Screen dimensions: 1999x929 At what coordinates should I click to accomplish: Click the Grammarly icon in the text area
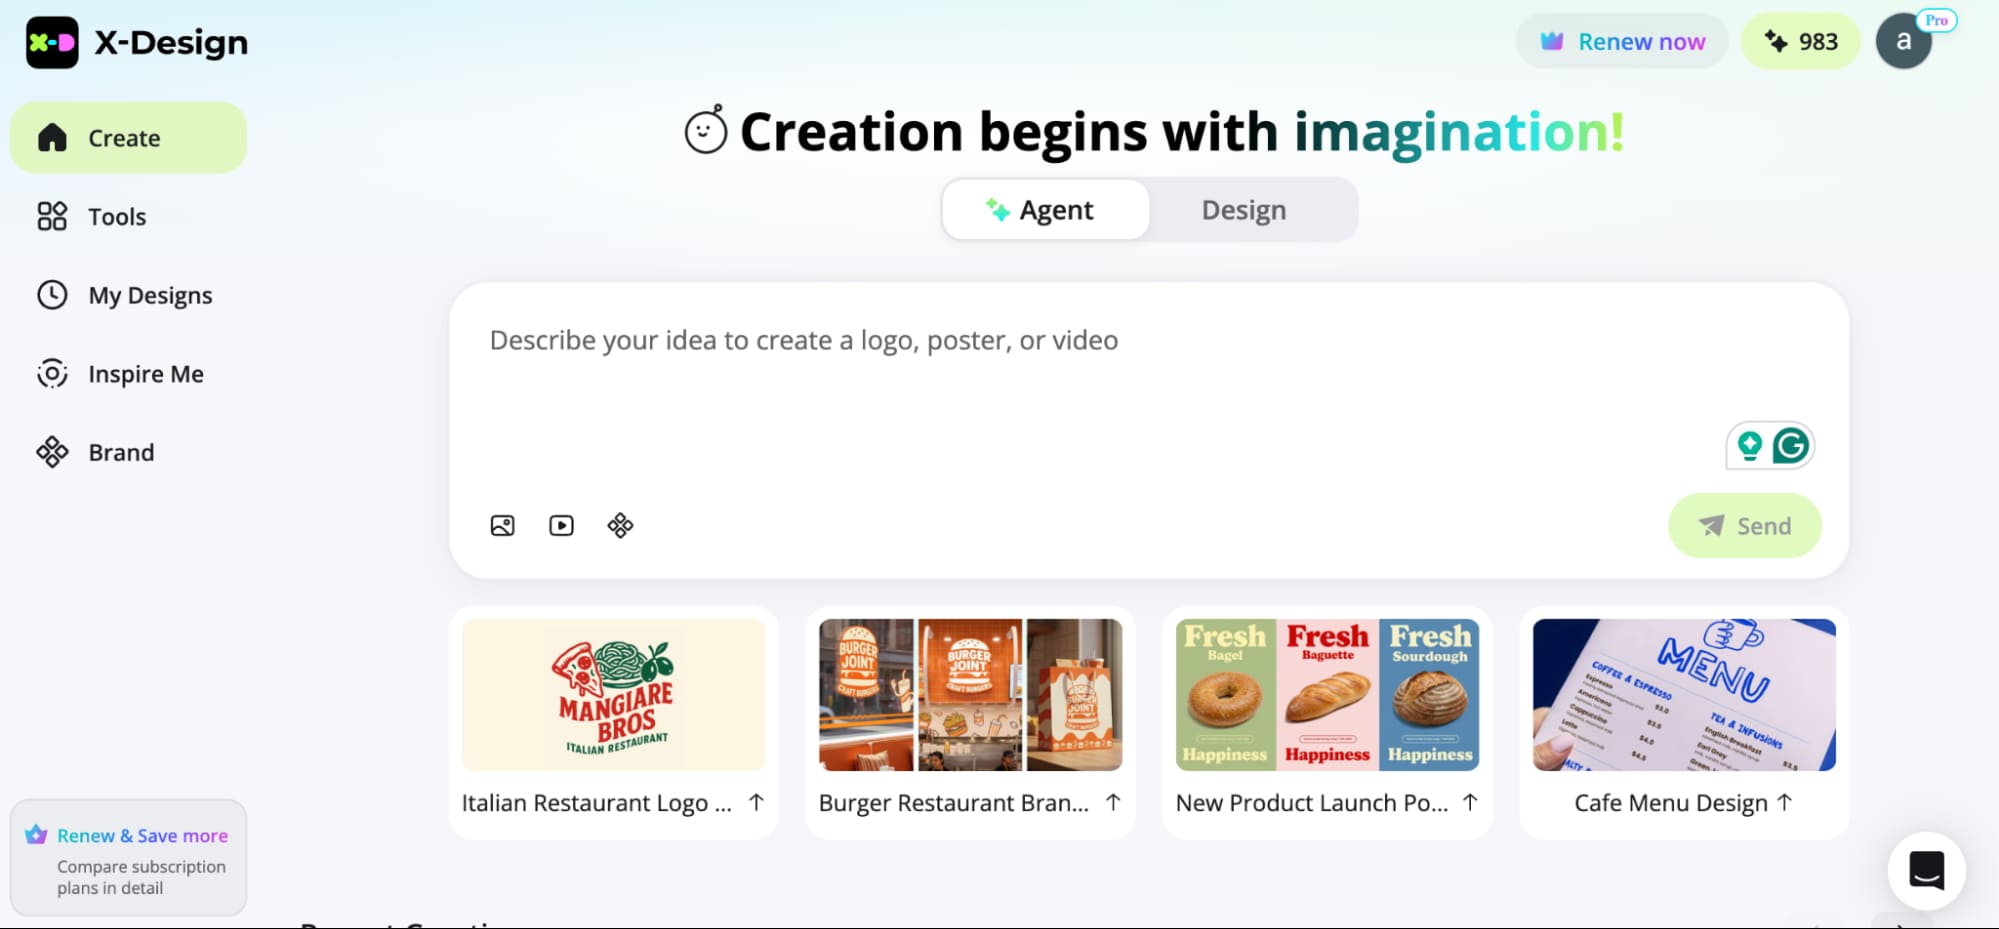(x=1790, y=446)
